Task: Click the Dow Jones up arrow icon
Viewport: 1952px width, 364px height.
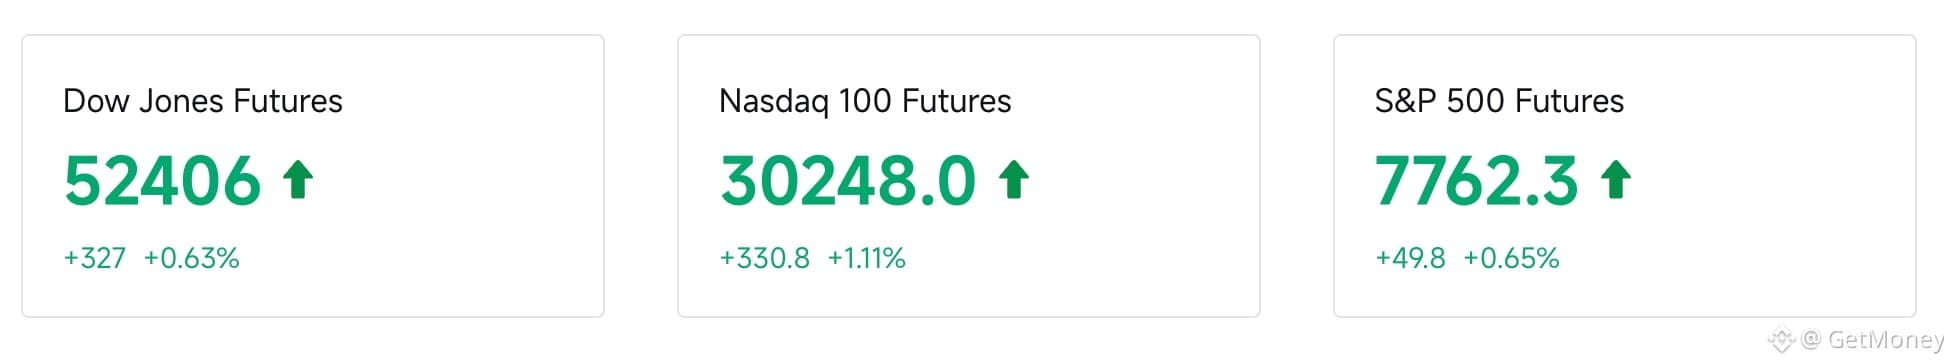Action: [x=298, y=181]
